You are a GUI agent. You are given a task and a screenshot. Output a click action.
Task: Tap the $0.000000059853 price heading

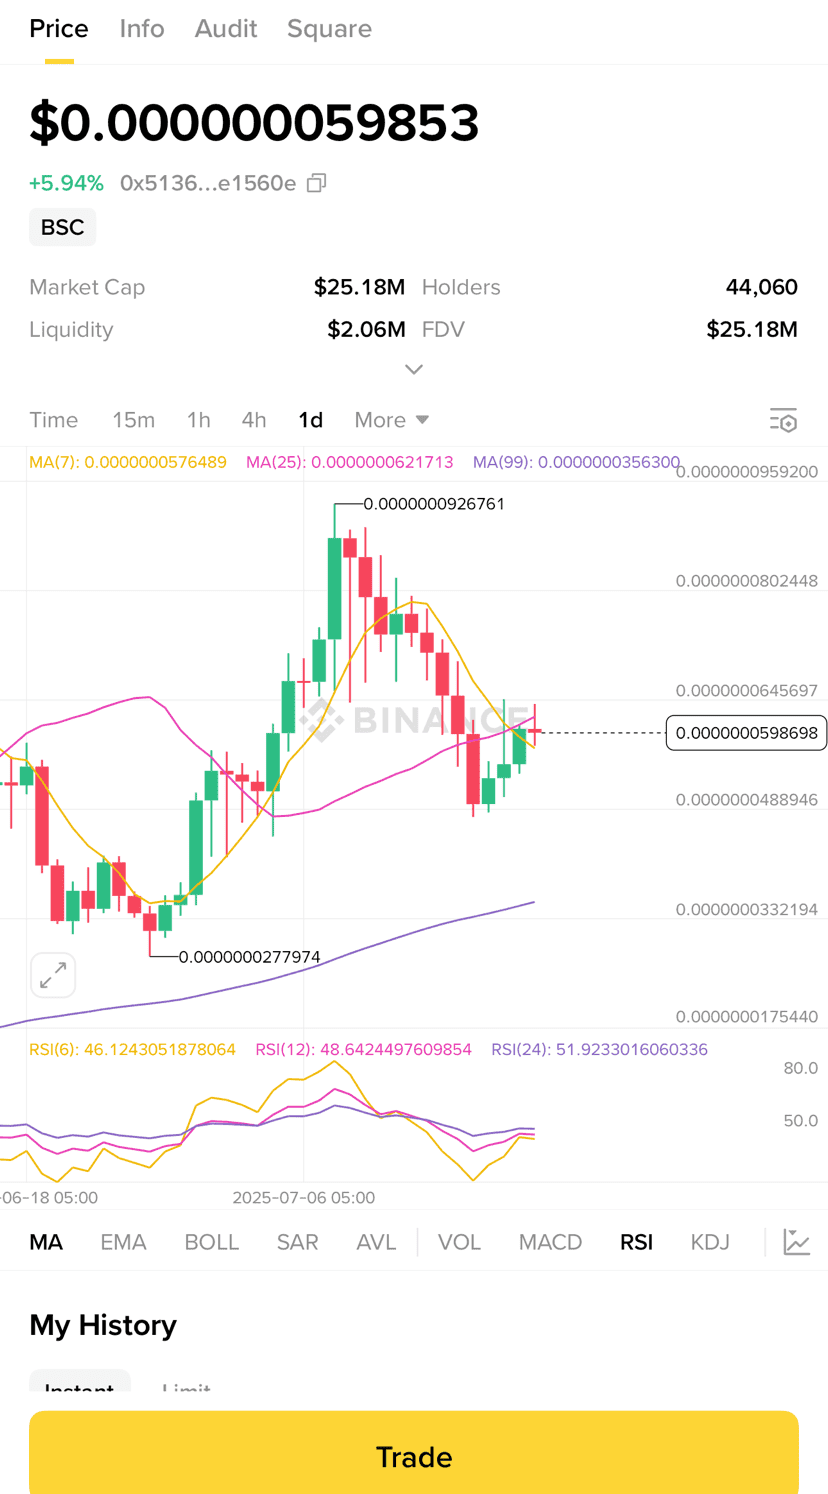pyautogui.click(x=254, y=122)
